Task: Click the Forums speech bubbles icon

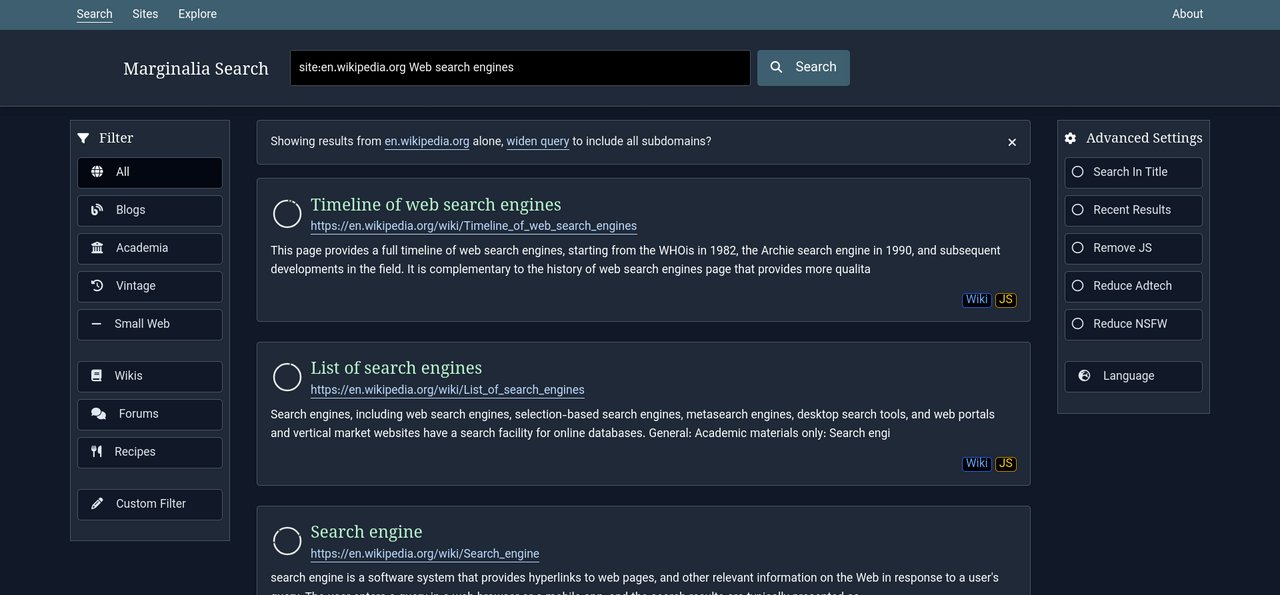Action: pos(98,414)
